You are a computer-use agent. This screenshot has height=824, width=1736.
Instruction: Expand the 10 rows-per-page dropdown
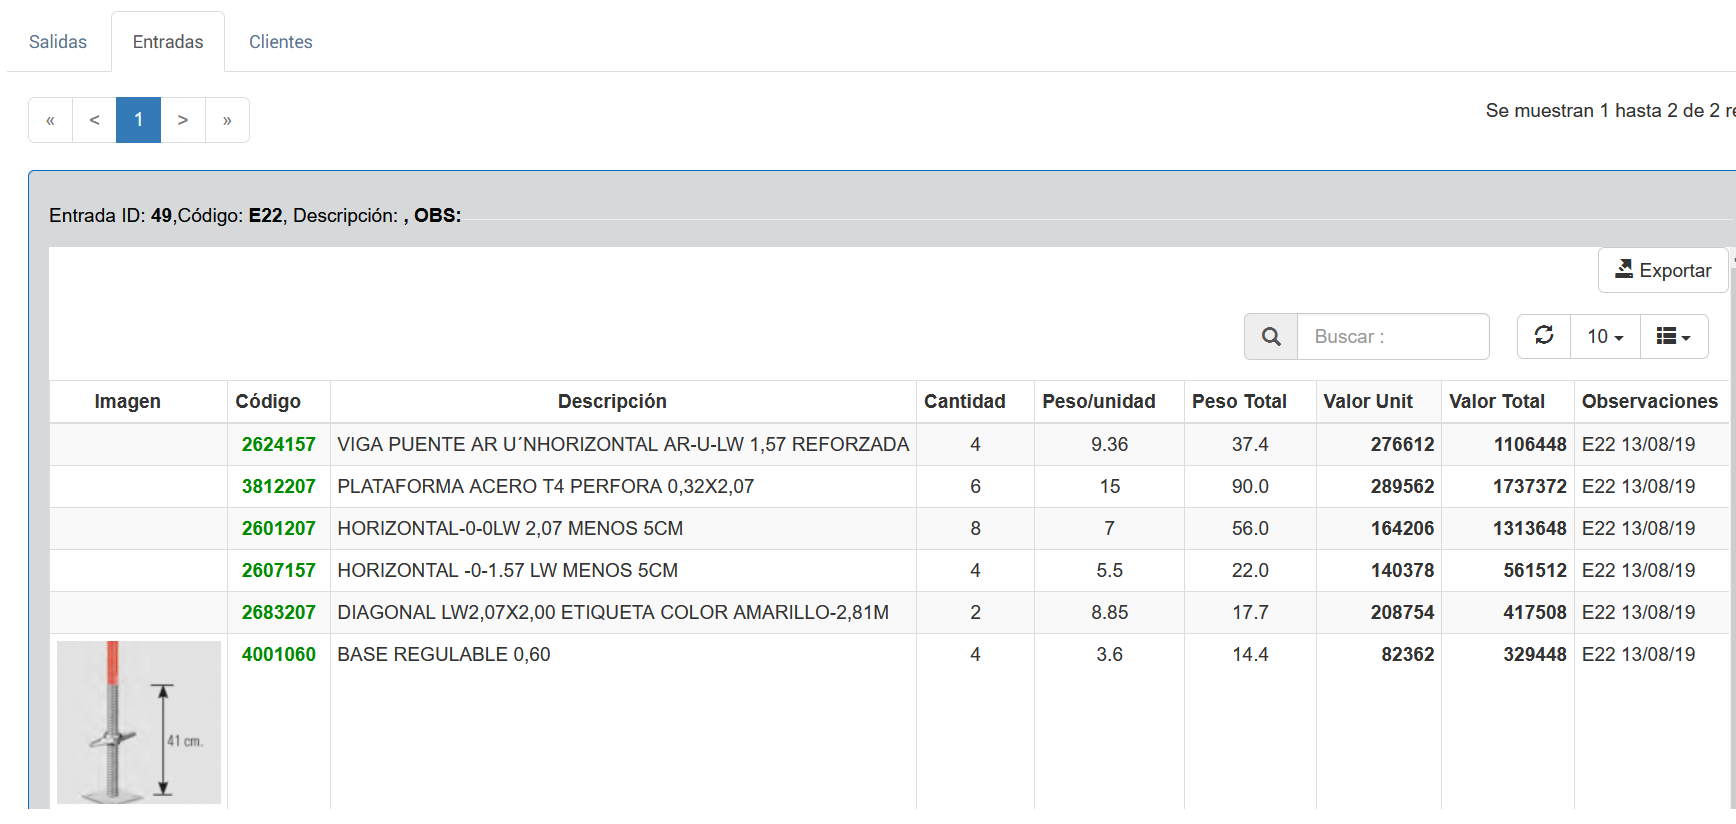point(1605,337)
